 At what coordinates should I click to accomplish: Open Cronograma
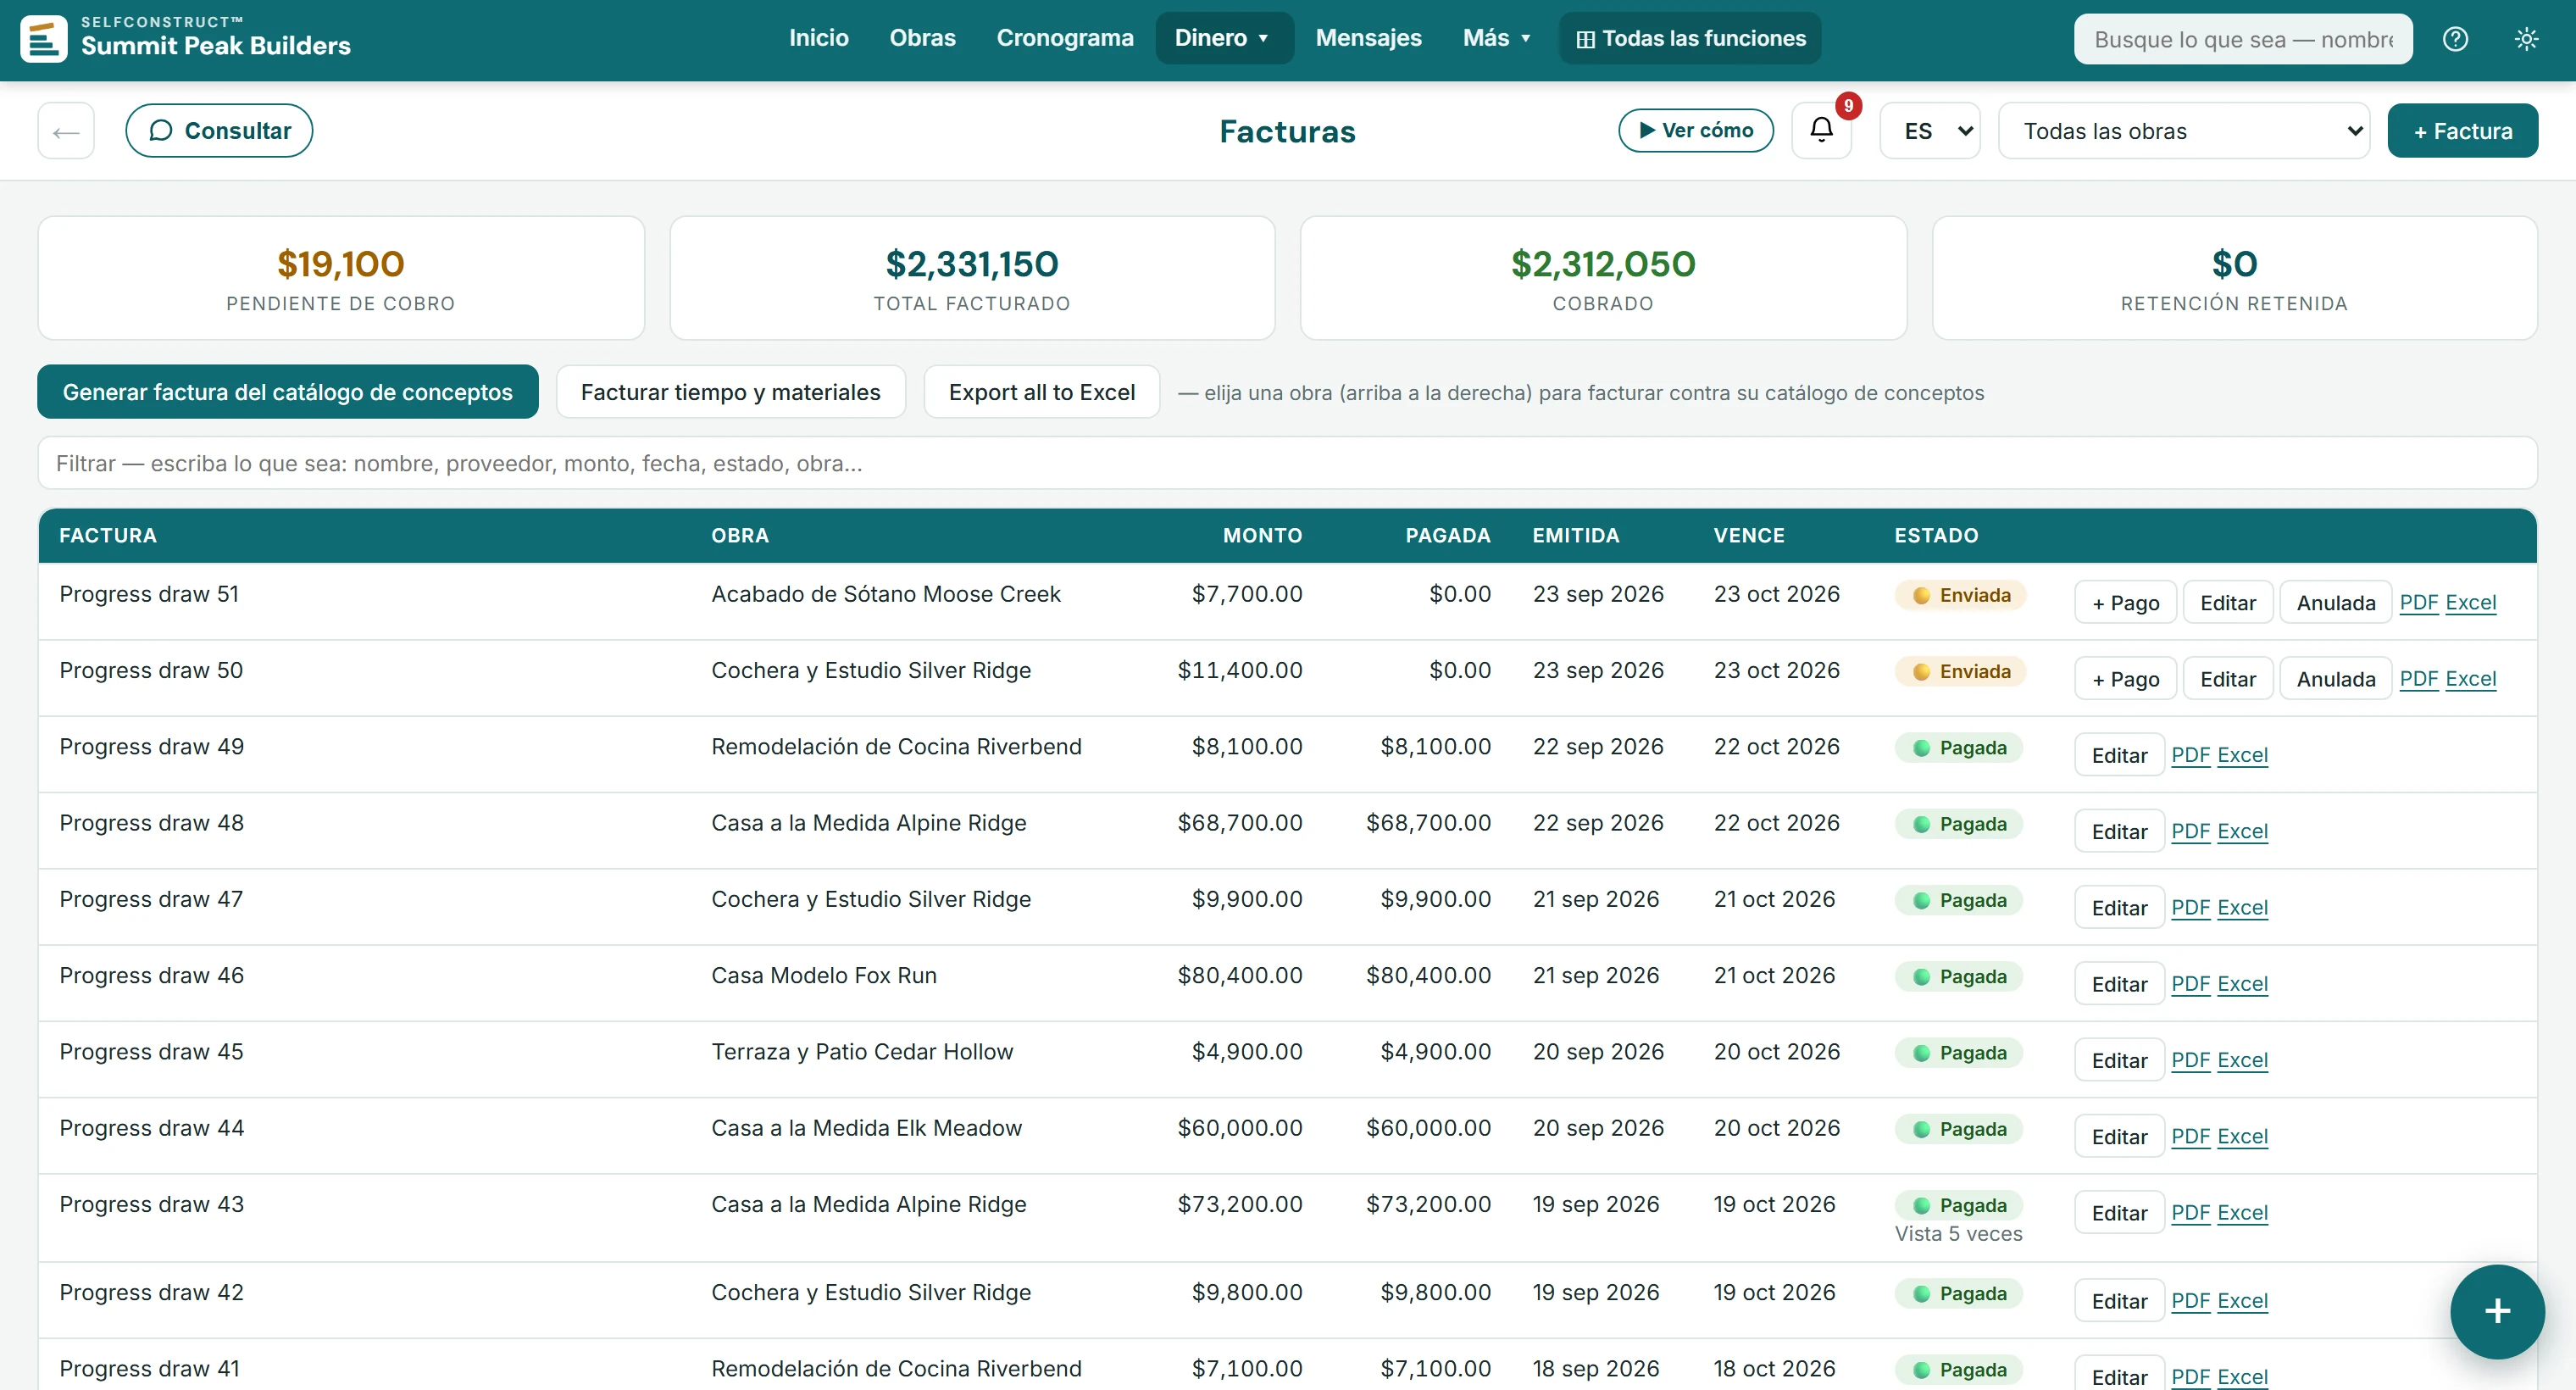click(x=1064, y=38)
